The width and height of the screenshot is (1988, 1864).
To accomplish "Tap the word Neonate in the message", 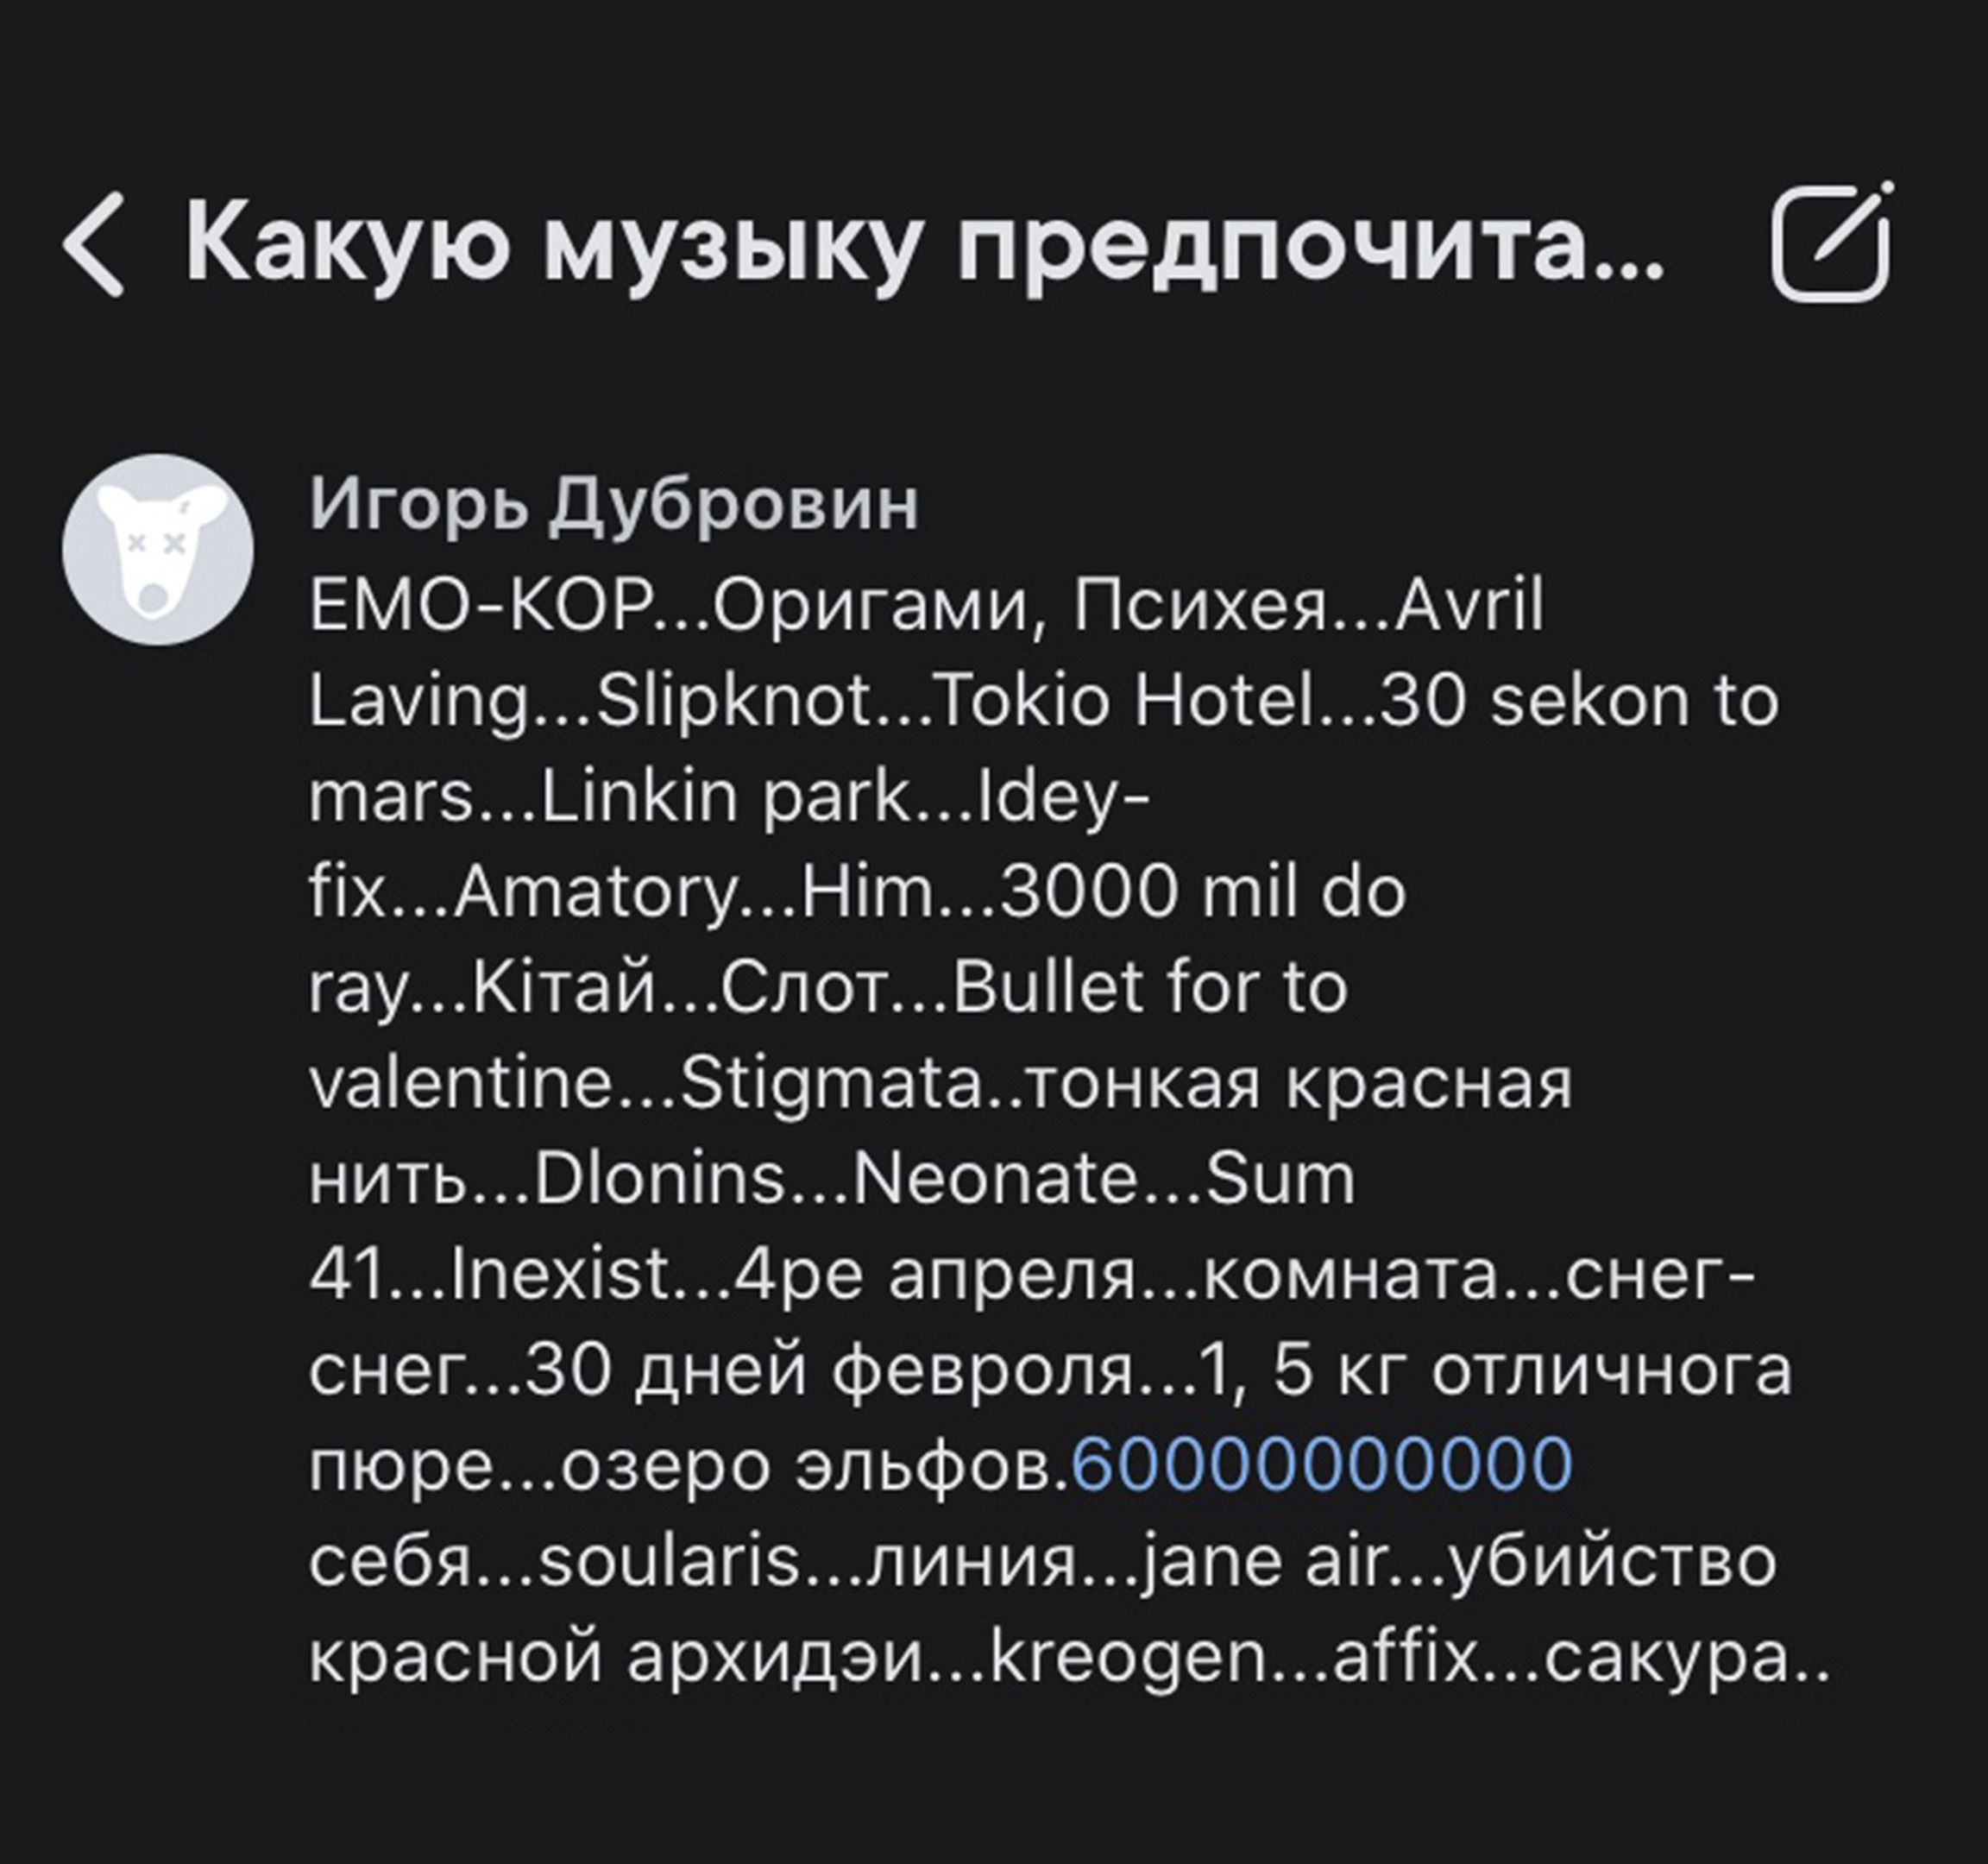I will [x=994, y=1179].
